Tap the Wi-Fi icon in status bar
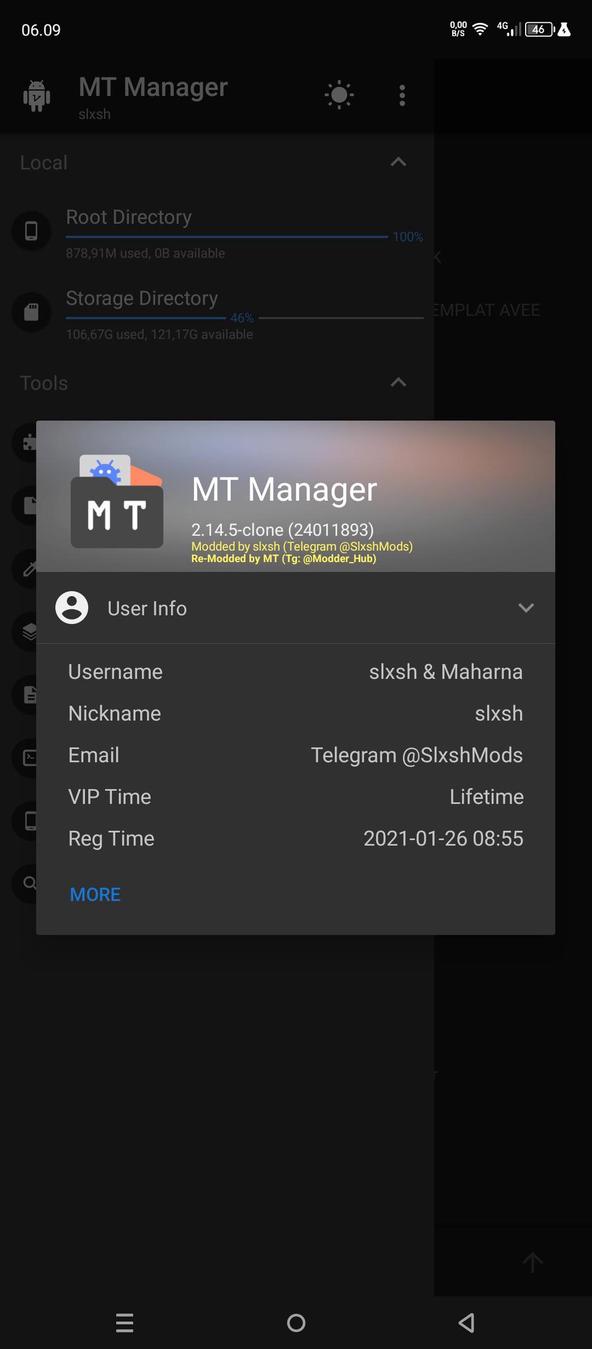592x1349 pixels. point(480,29)
